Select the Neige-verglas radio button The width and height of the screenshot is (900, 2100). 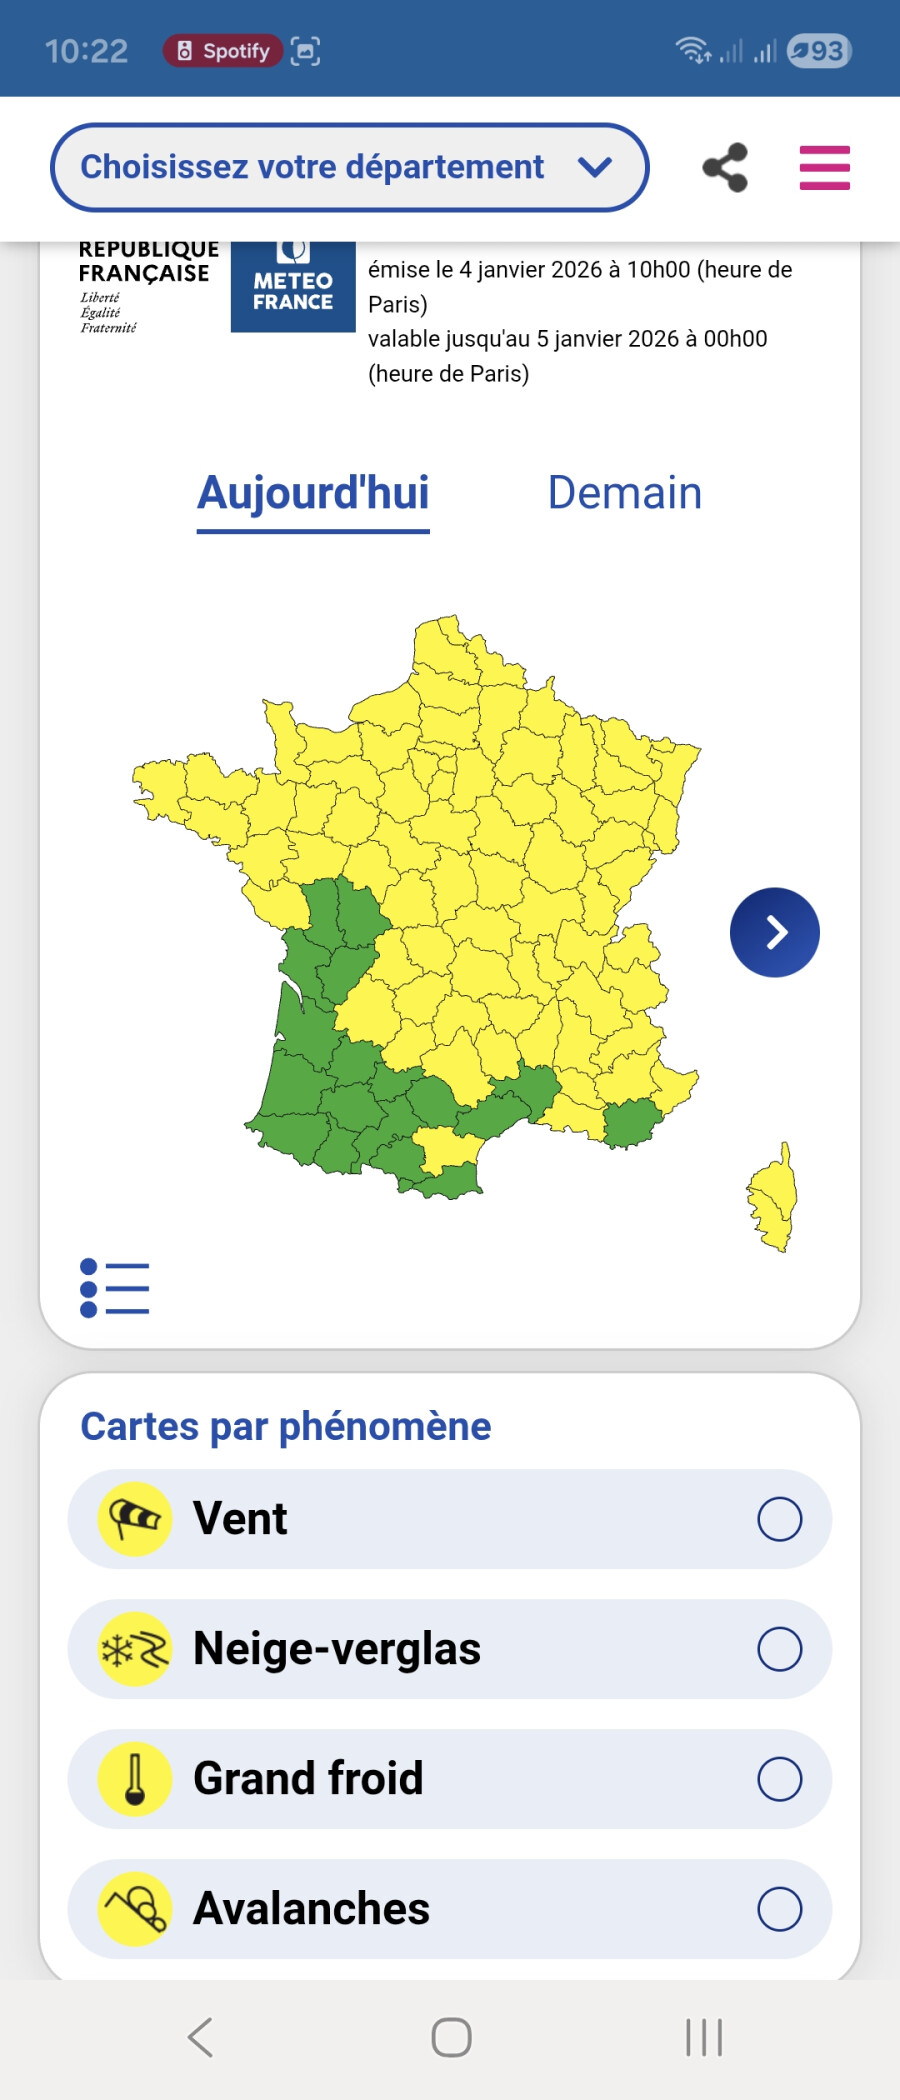tap(779, 1649)
